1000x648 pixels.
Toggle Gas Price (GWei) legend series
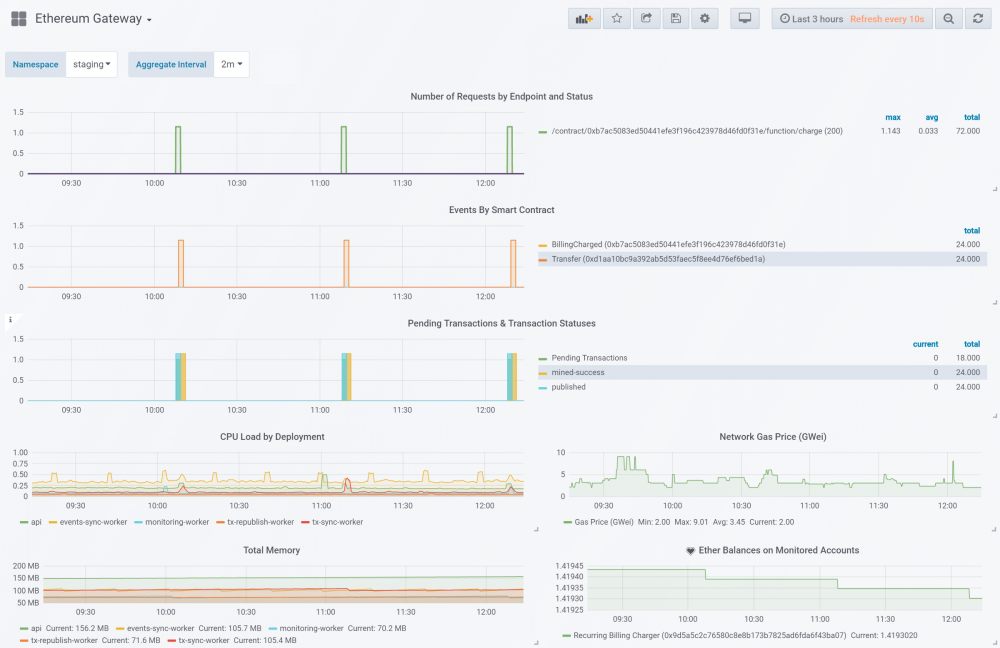(x=604, y=522)
